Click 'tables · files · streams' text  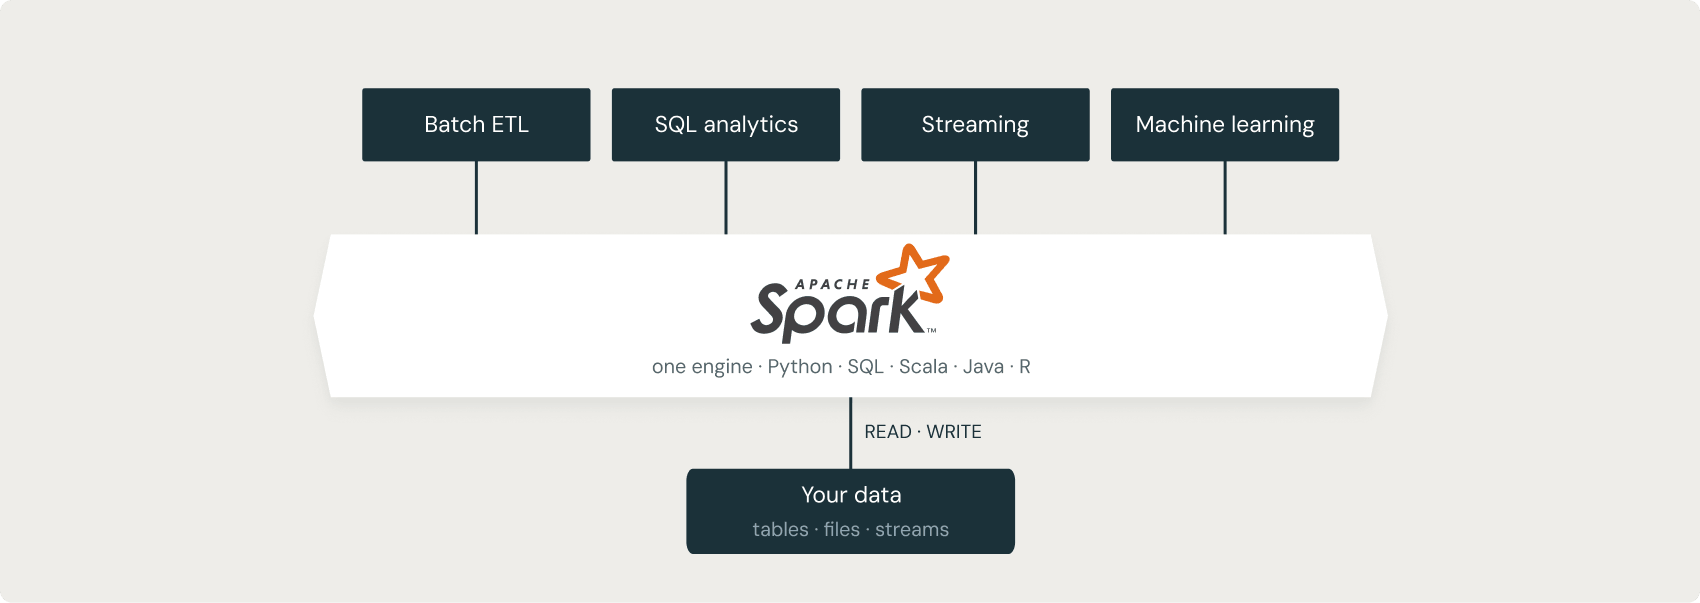click(850, 530)
